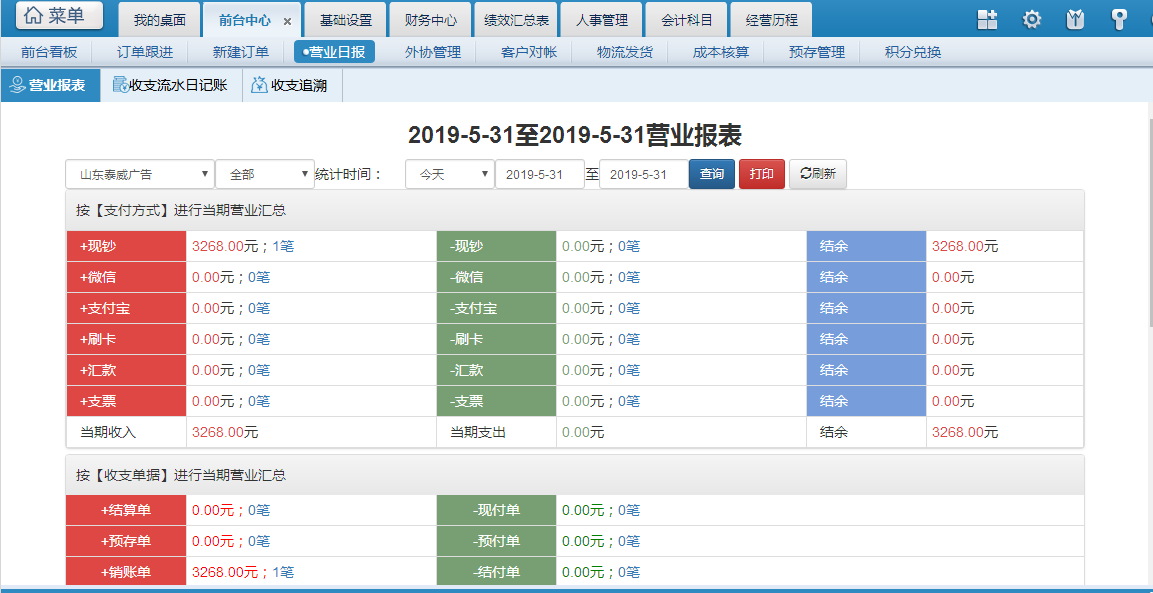1153x593 pixels.
Task: Click the end date field after 至
Action: pos(643,174)
